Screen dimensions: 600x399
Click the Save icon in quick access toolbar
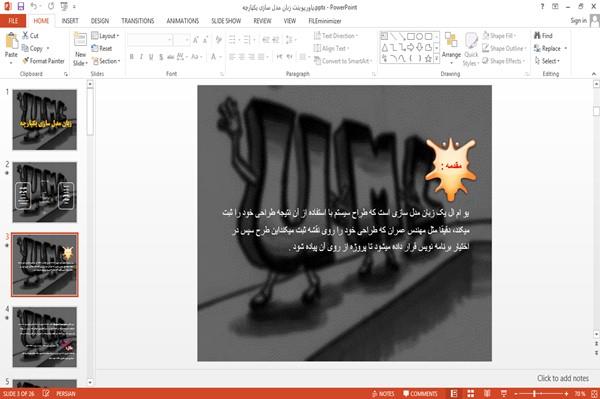click(x=21, y=6)
